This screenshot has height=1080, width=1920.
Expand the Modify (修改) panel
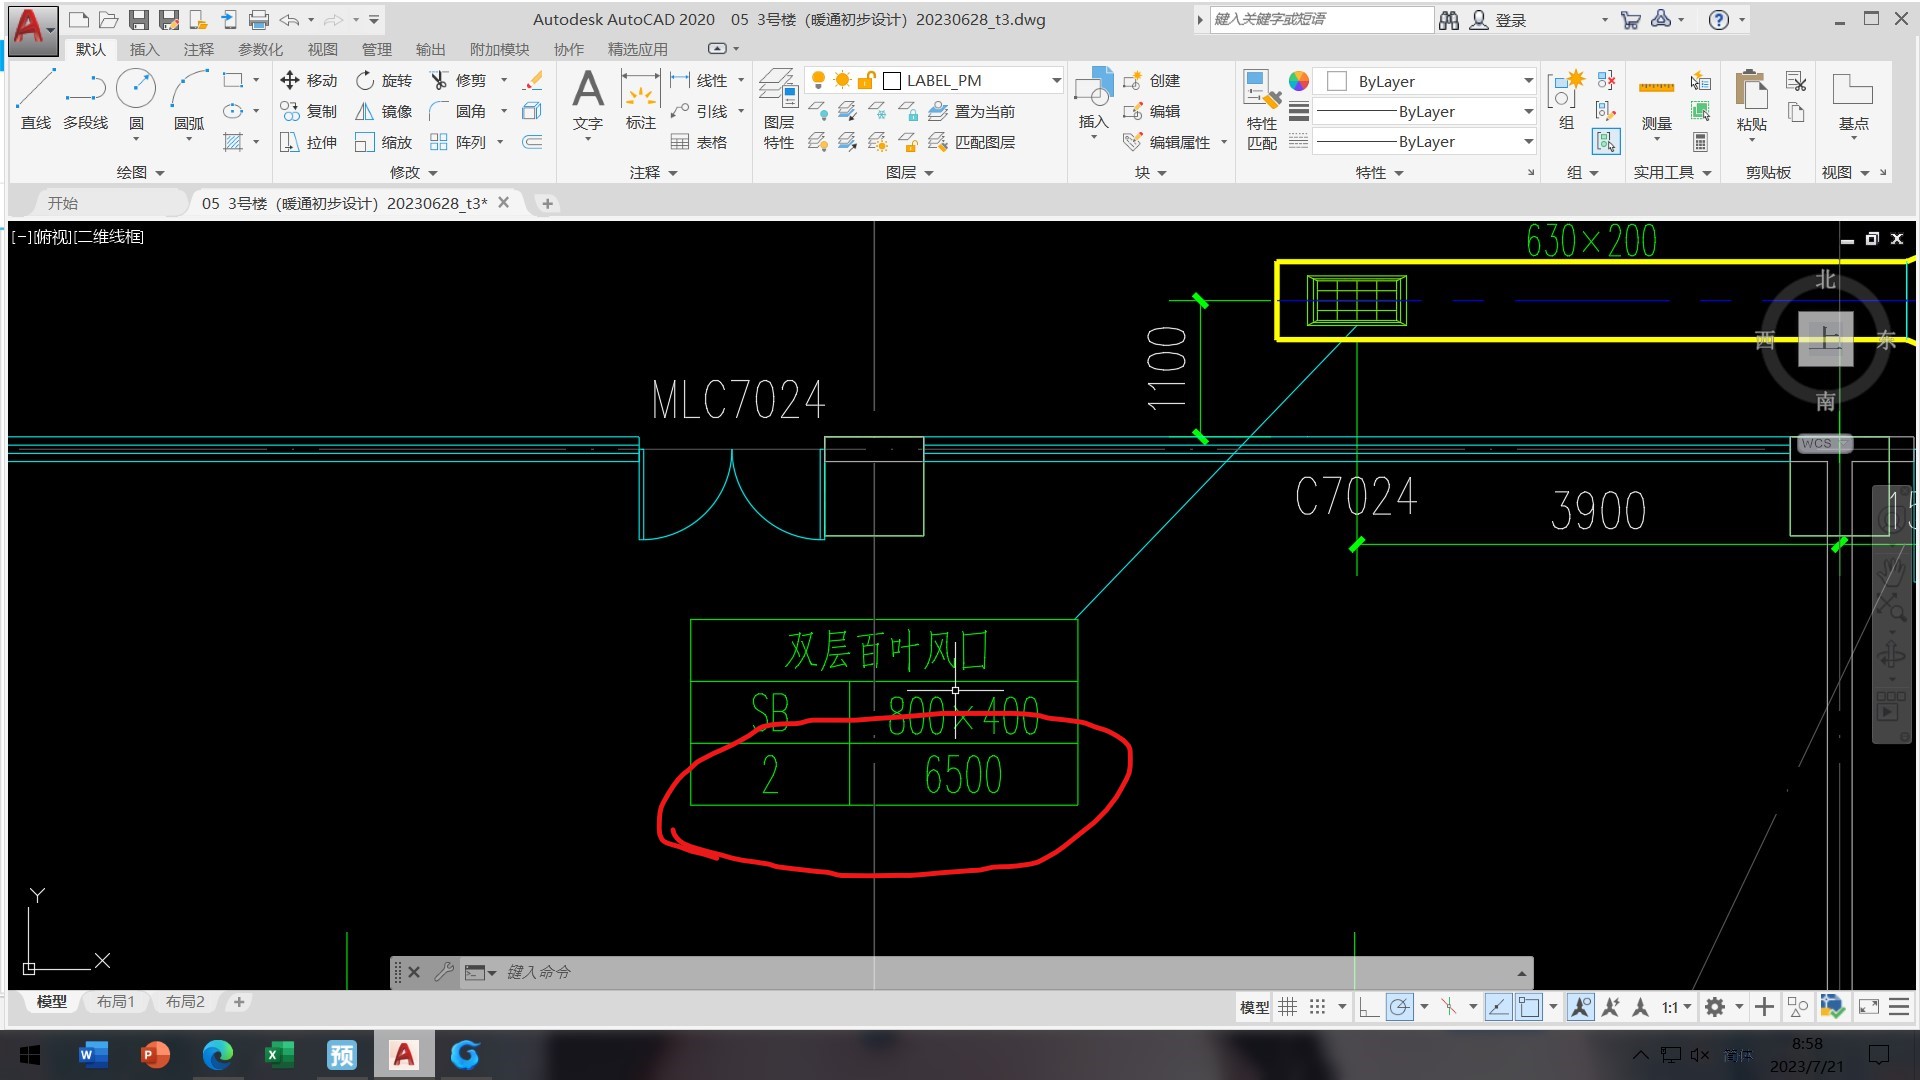(413, 172)
